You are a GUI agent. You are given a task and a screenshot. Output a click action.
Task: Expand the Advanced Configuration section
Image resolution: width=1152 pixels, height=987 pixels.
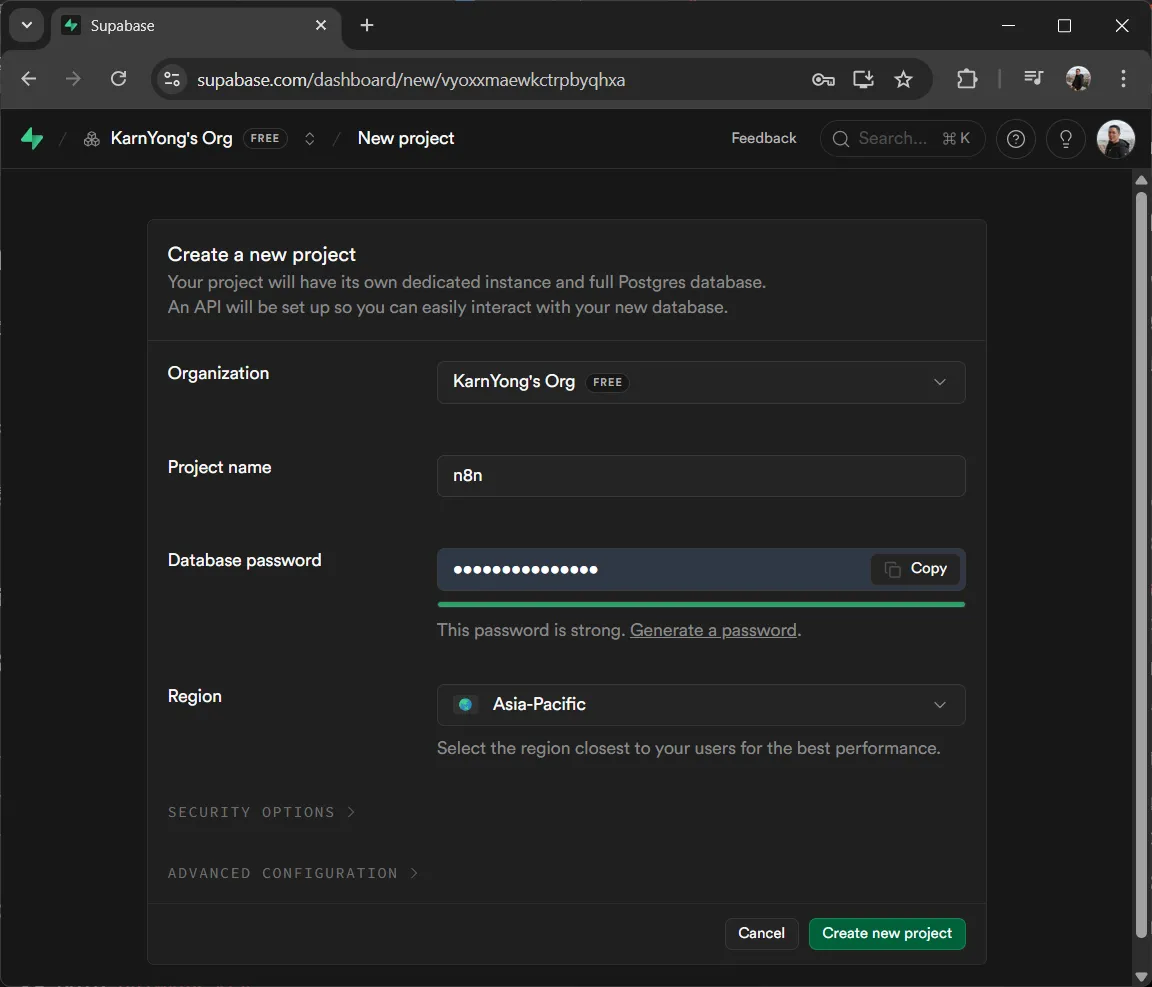[292, 873]
